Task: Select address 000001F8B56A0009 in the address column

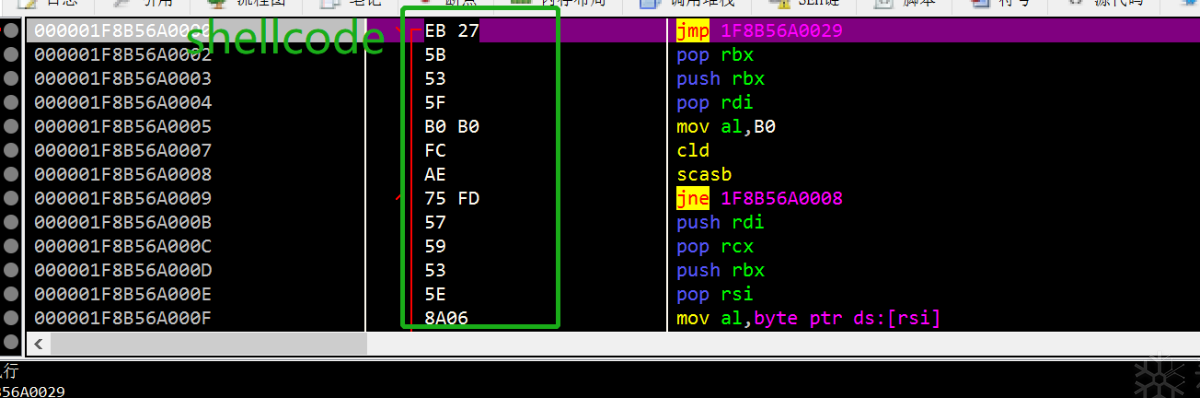Action: (123, 199)
